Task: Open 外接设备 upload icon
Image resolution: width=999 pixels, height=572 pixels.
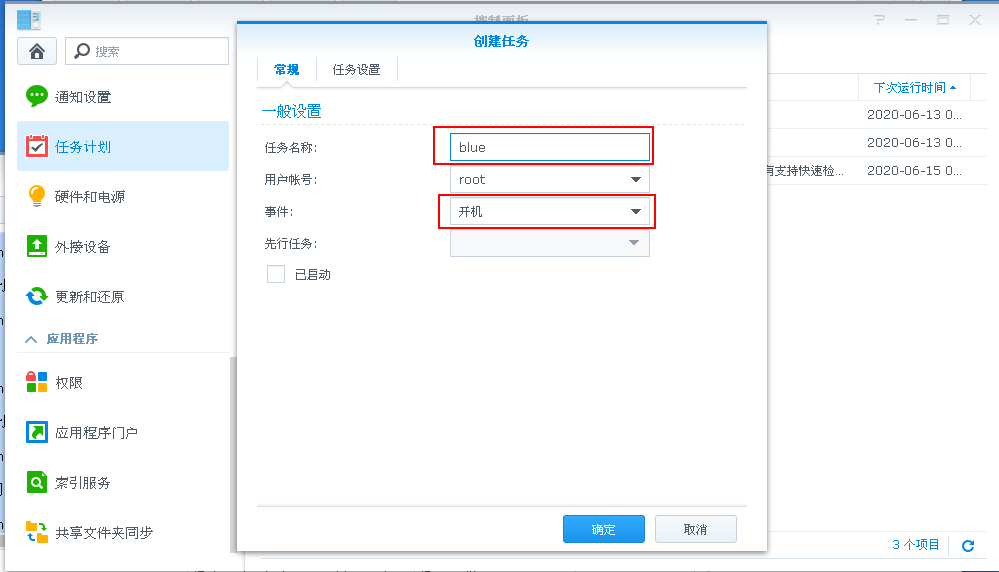Action: click(36, 246)
